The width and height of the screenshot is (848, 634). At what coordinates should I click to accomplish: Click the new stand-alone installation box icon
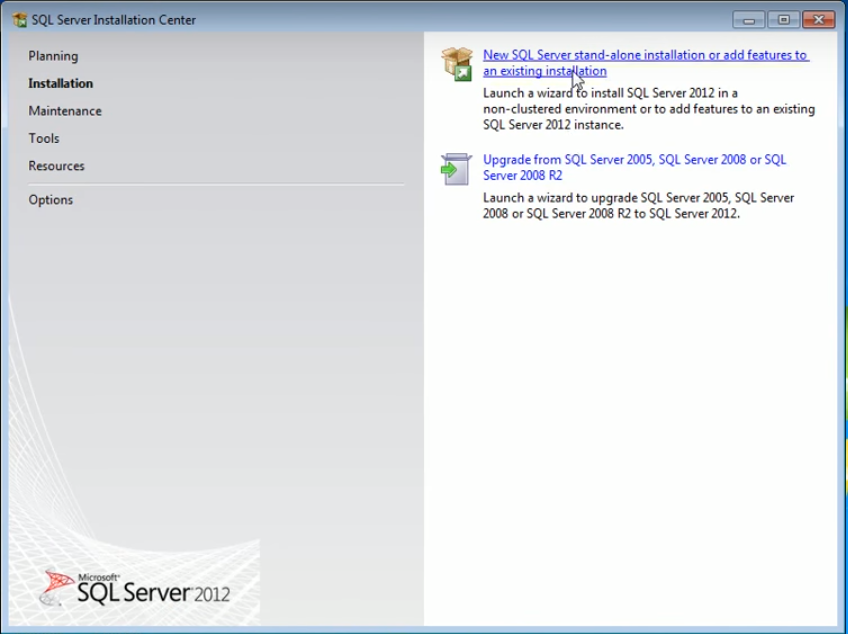[x=457, y=64]
